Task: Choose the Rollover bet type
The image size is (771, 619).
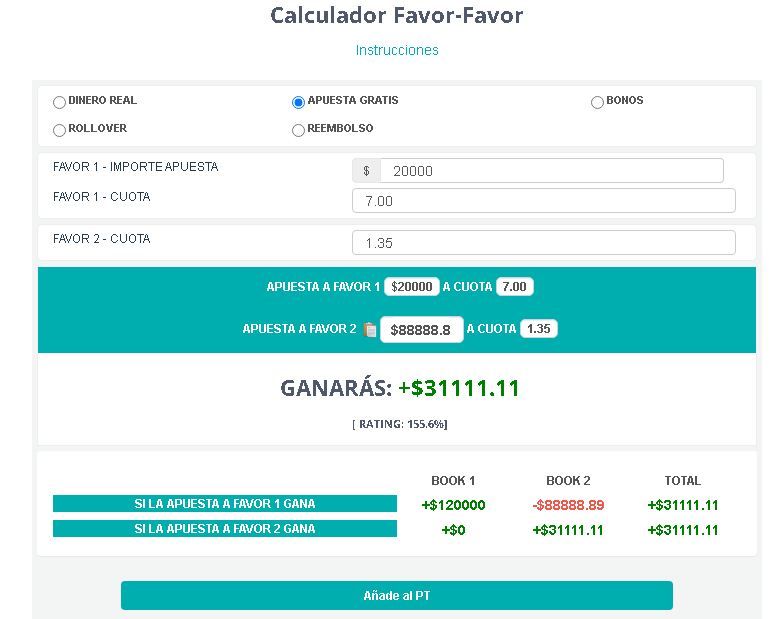Action: pyautogui.click(x=60, y=130)
